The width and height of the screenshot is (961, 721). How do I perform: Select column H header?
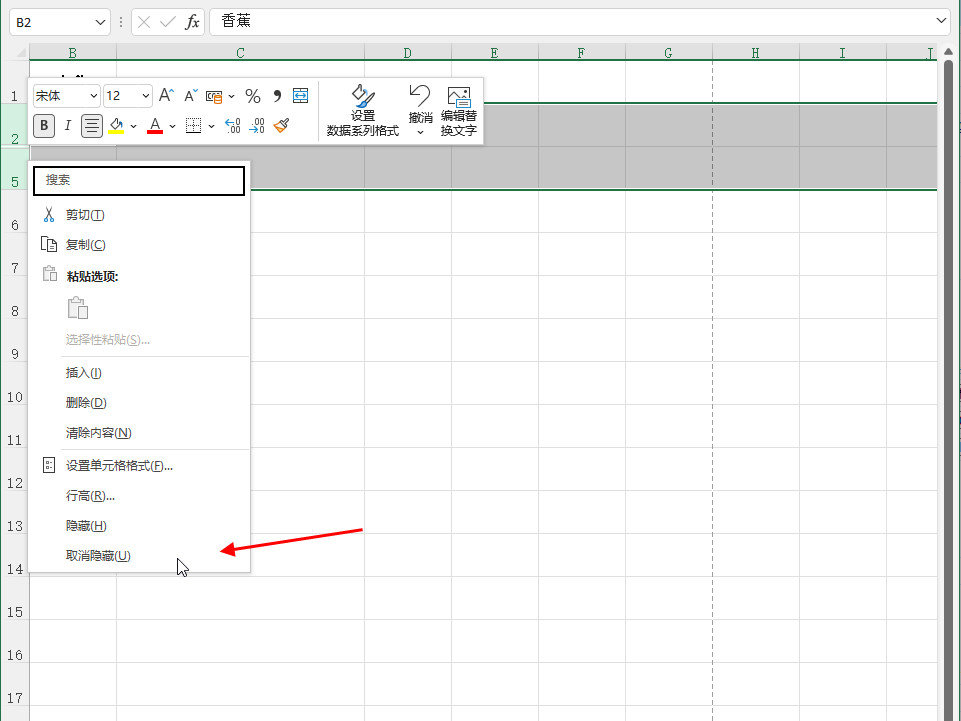coord(756,53)
